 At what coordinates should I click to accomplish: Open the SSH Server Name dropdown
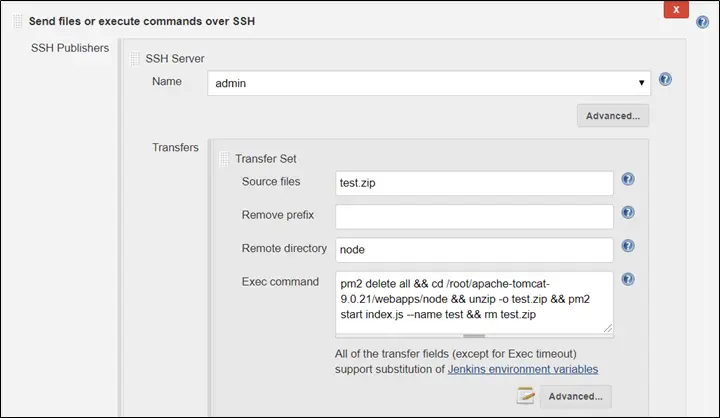click(429, 83)
